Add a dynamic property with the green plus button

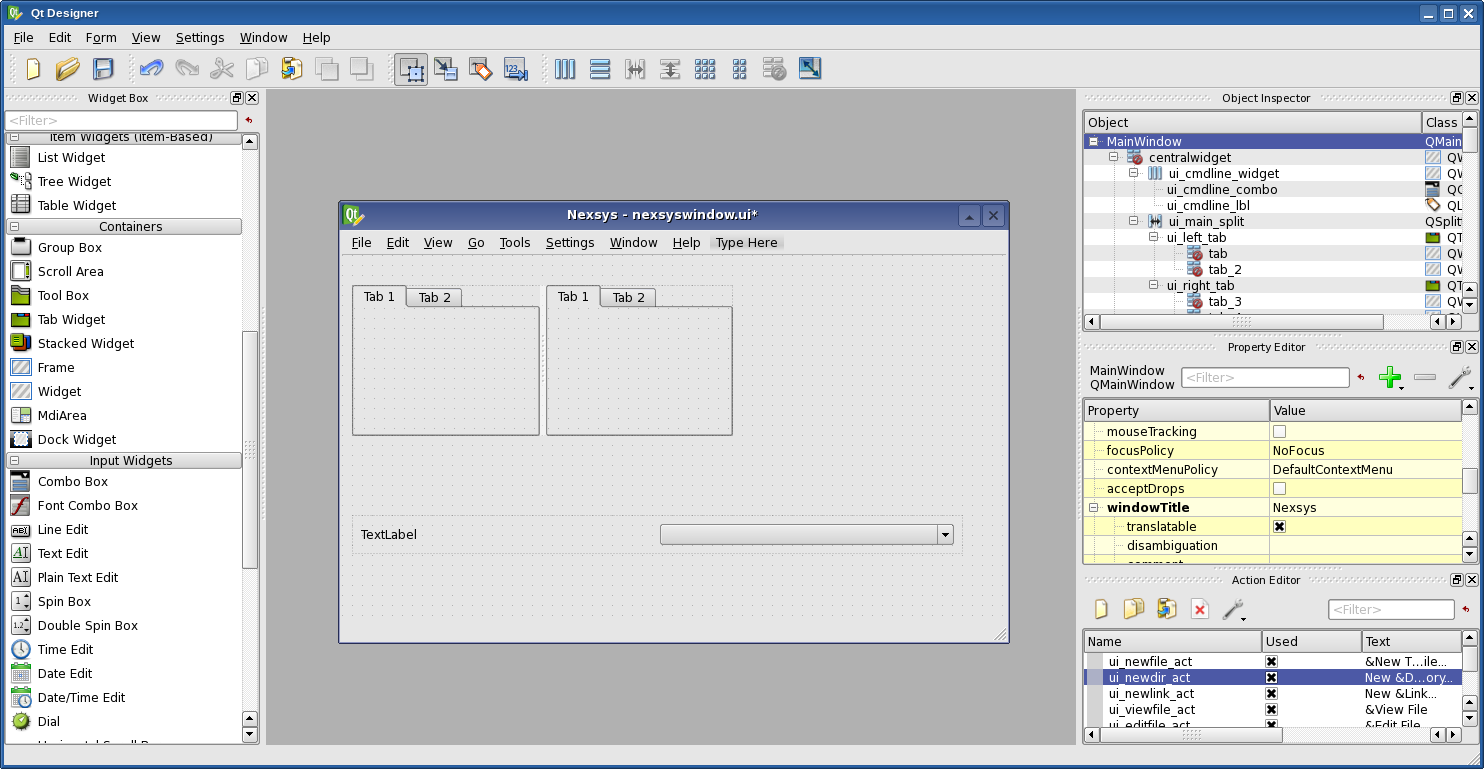tap(1390, 378)
